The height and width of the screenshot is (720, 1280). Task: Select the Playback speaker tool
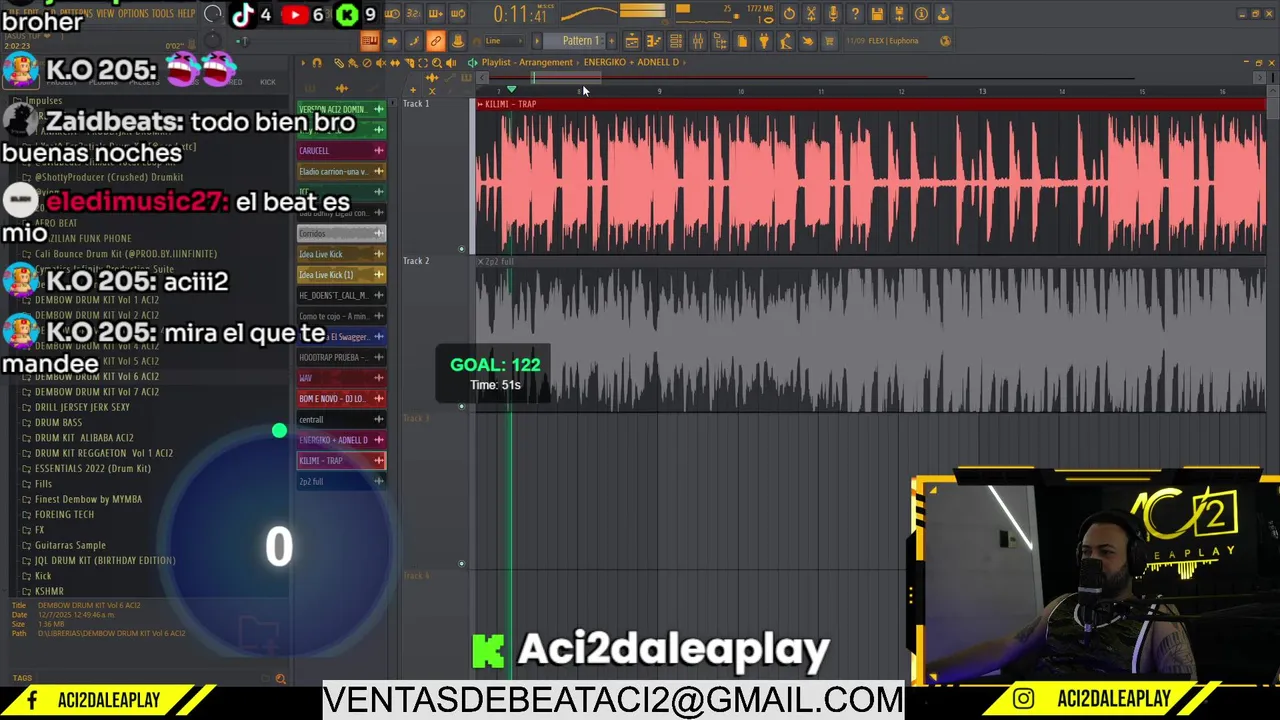click(x=451, y=62)
